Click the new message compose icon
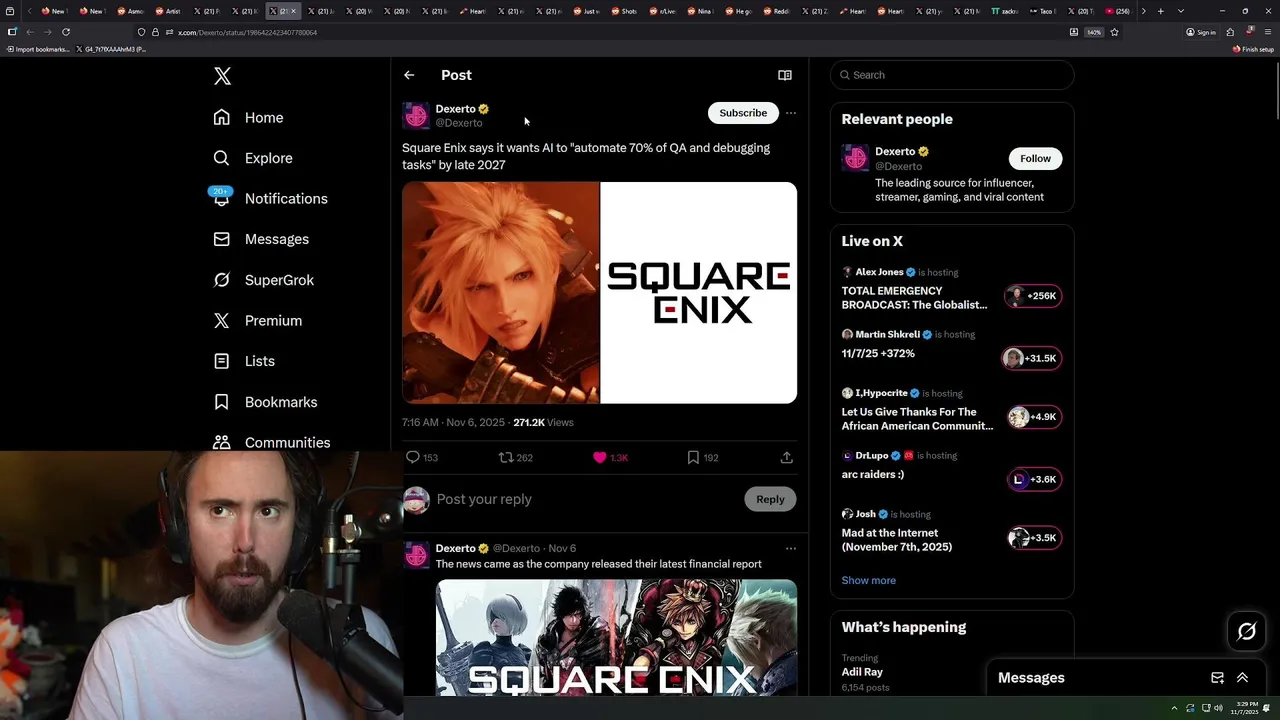Screen dimensions: 1280x720 [x=1217, y=678]
